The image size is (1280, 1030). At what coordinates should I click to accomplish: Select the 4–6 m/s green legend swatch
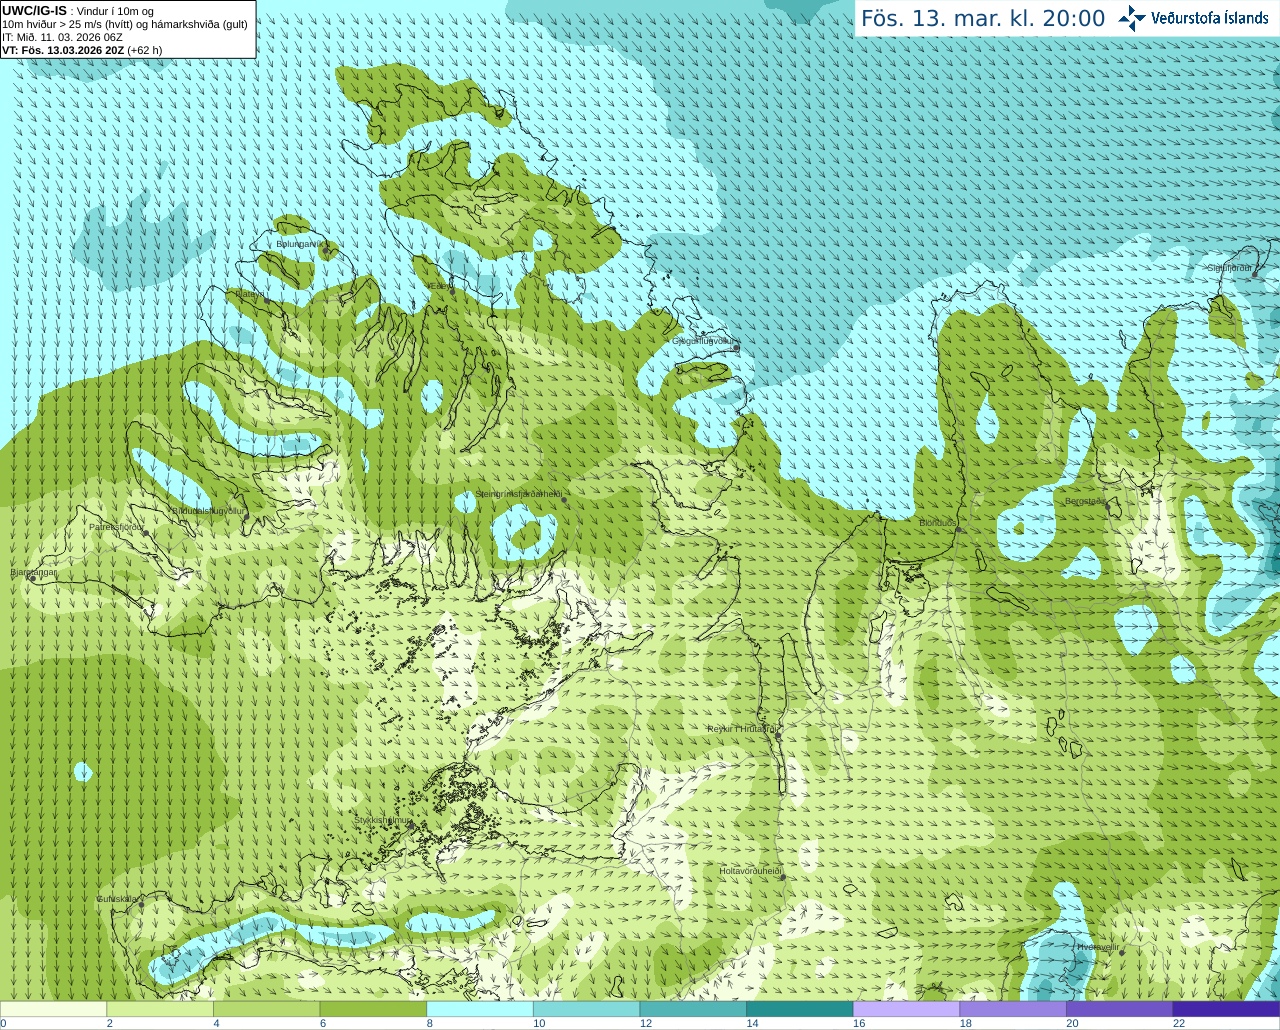(266, 1009)
